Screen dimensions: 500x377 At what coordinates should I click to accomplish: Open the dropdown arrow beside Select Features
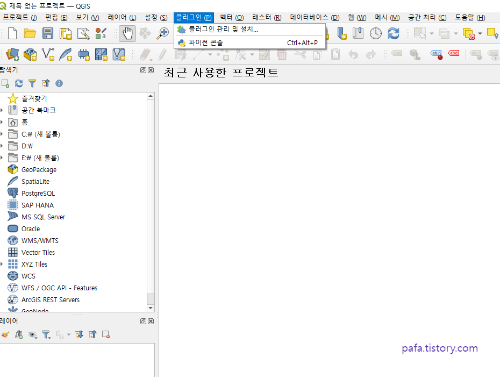431,33
